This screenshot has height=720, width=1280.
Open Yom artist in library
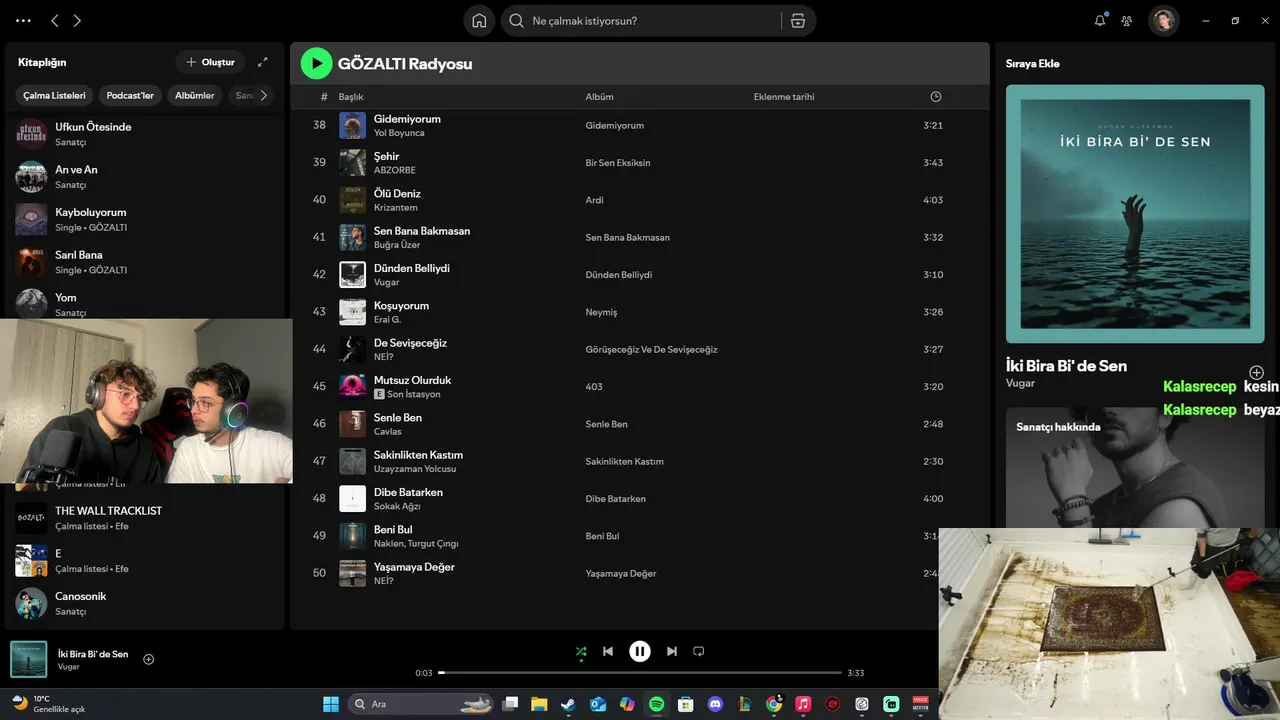click(145, 303)
